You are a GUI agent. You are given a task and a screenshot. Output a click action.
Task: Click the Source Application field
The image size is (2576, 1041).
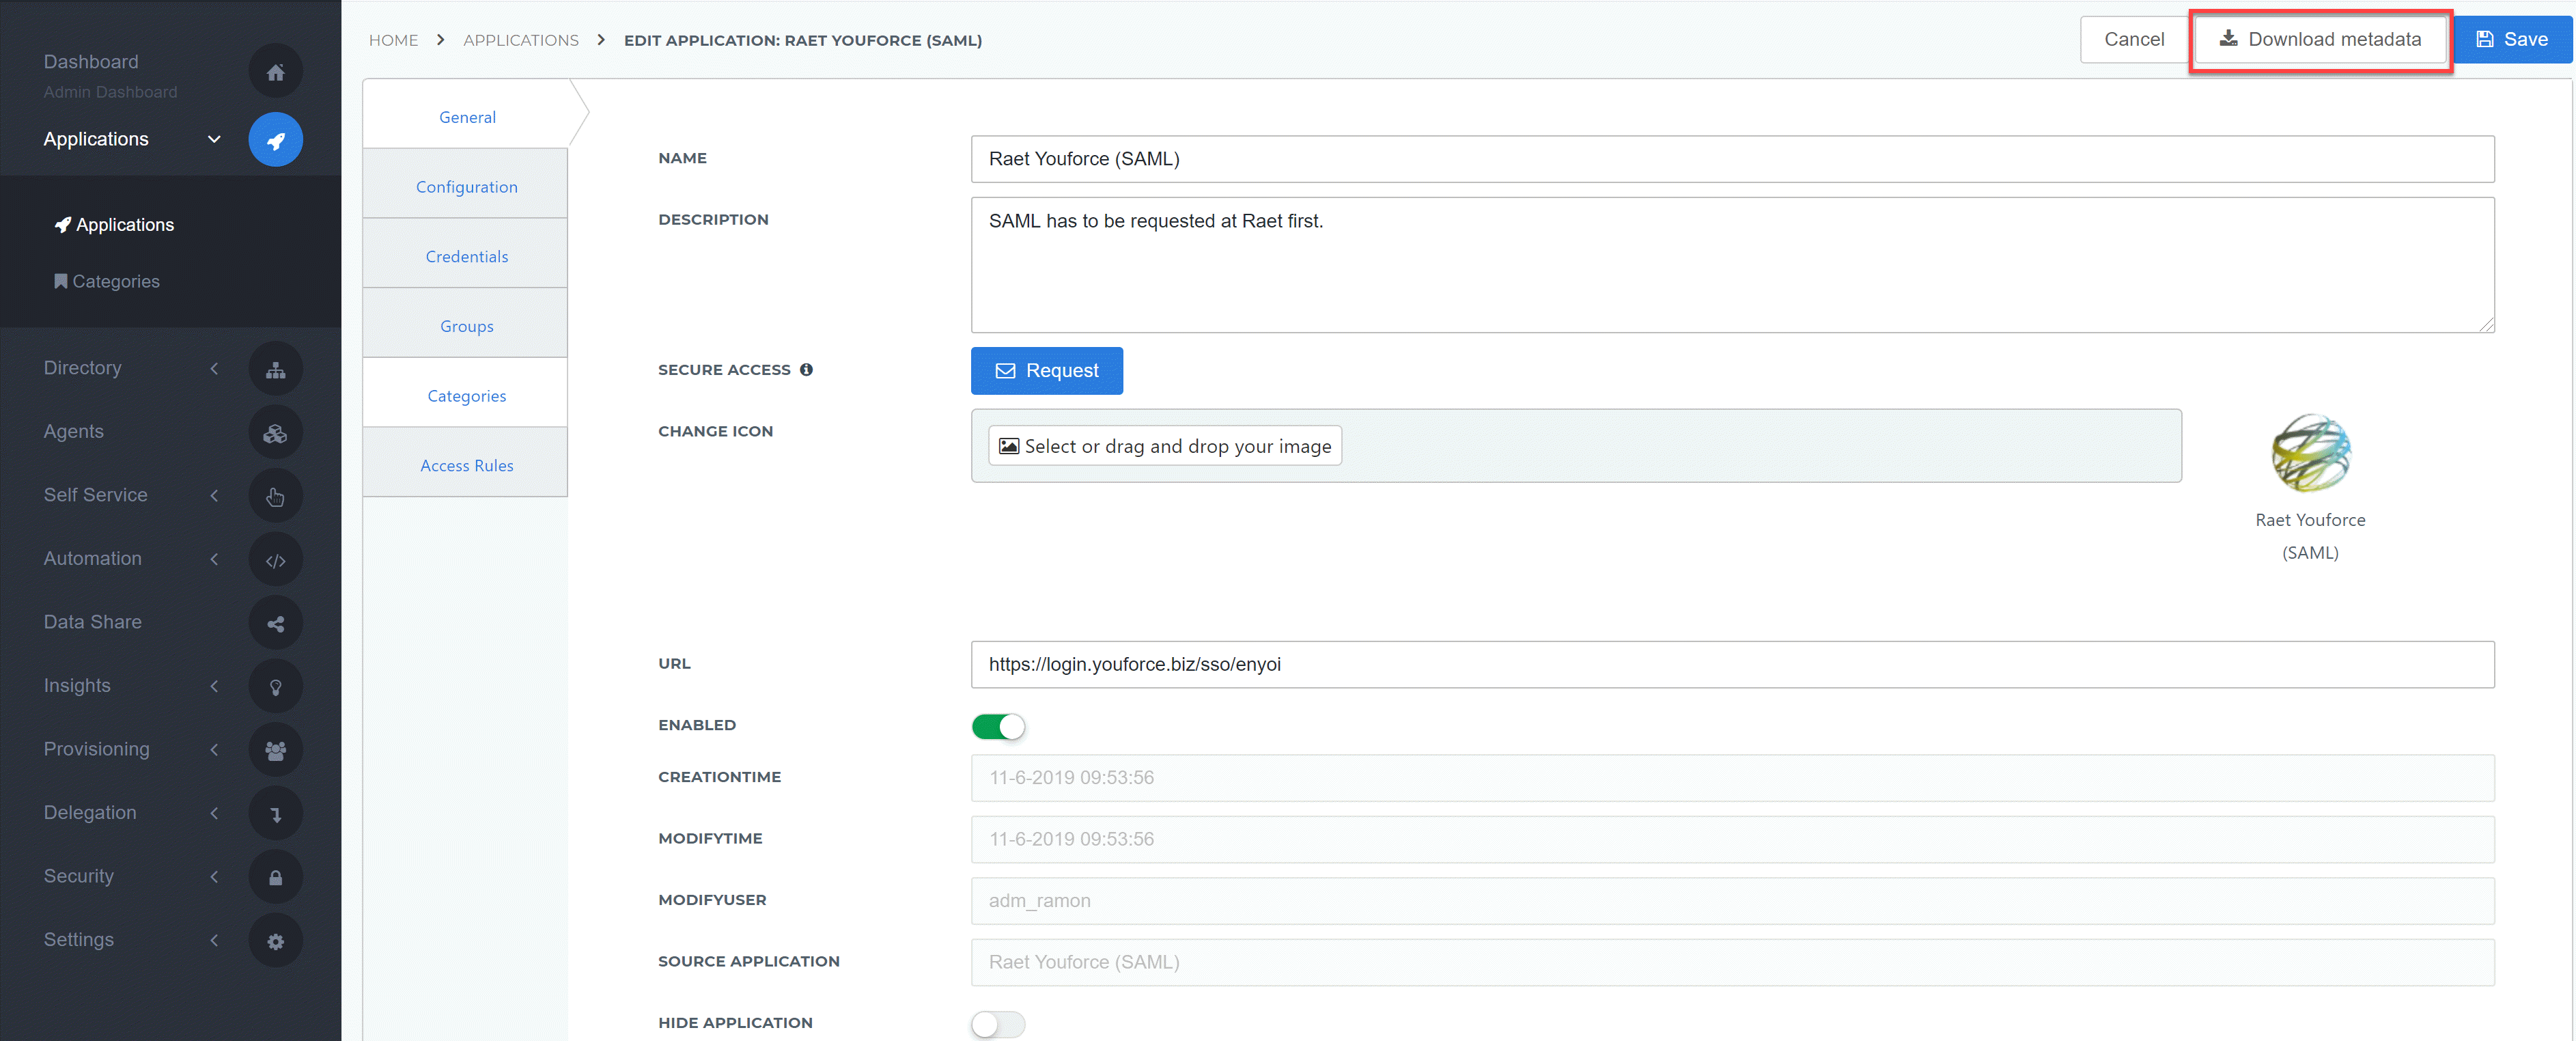[1732, 963]
